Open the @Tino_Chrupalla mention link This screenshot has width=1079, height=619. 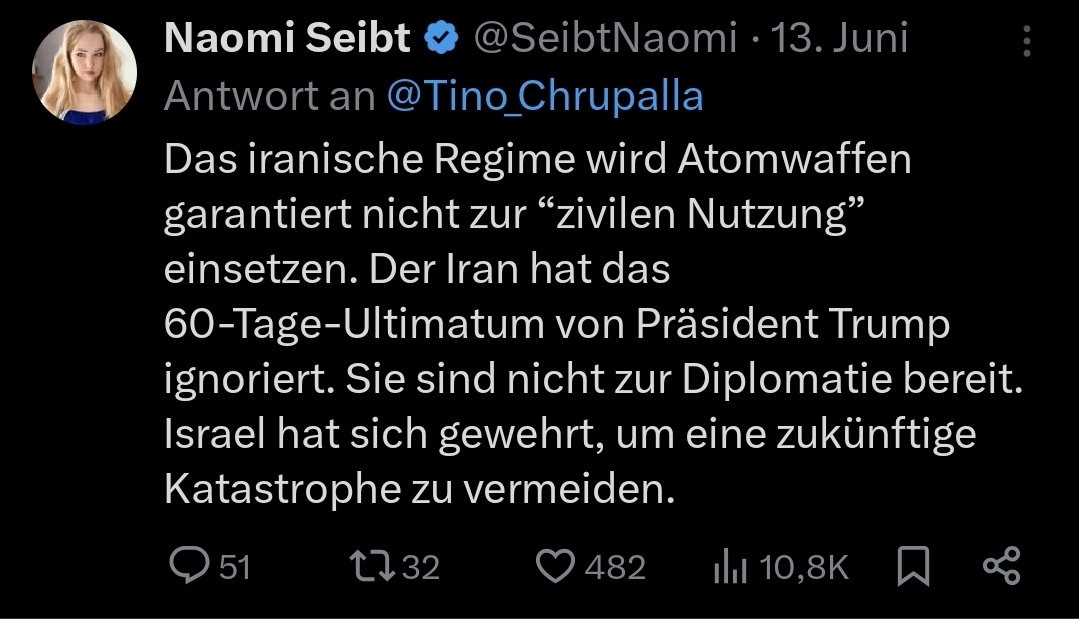[544, 95]
